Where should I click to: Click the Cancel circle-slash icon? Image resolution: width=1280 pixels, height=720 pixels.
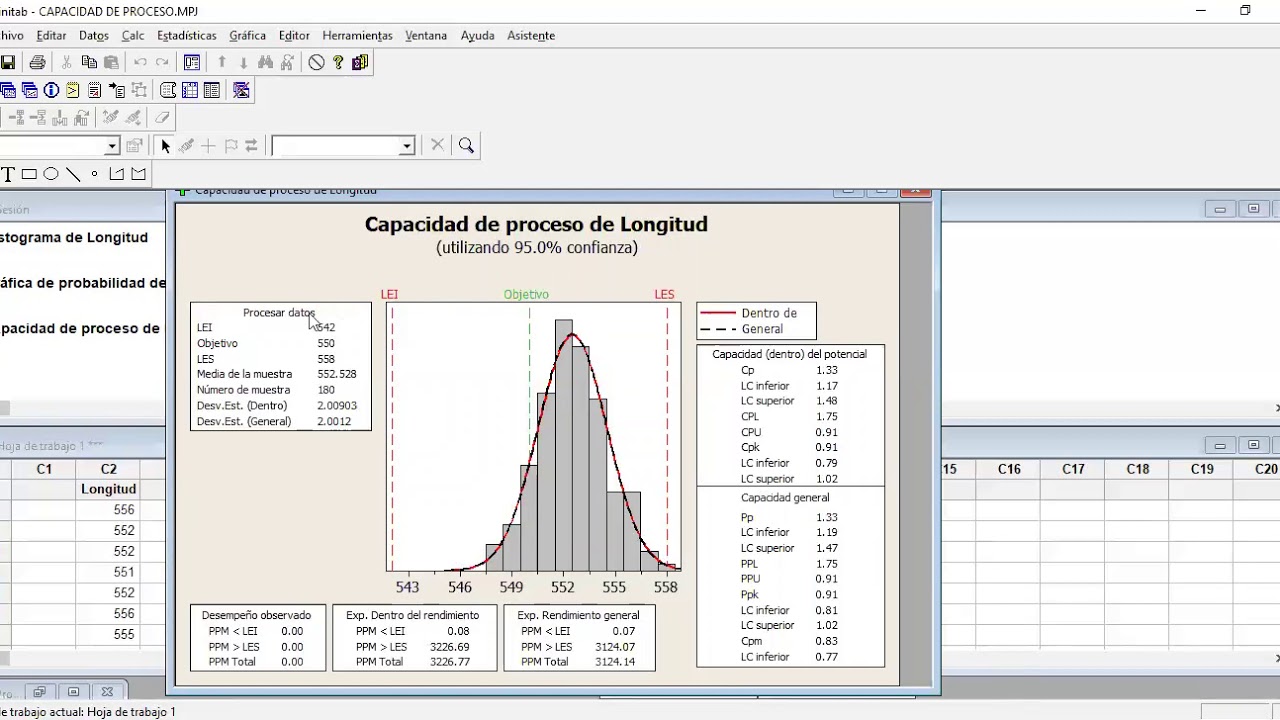[316, 62]
